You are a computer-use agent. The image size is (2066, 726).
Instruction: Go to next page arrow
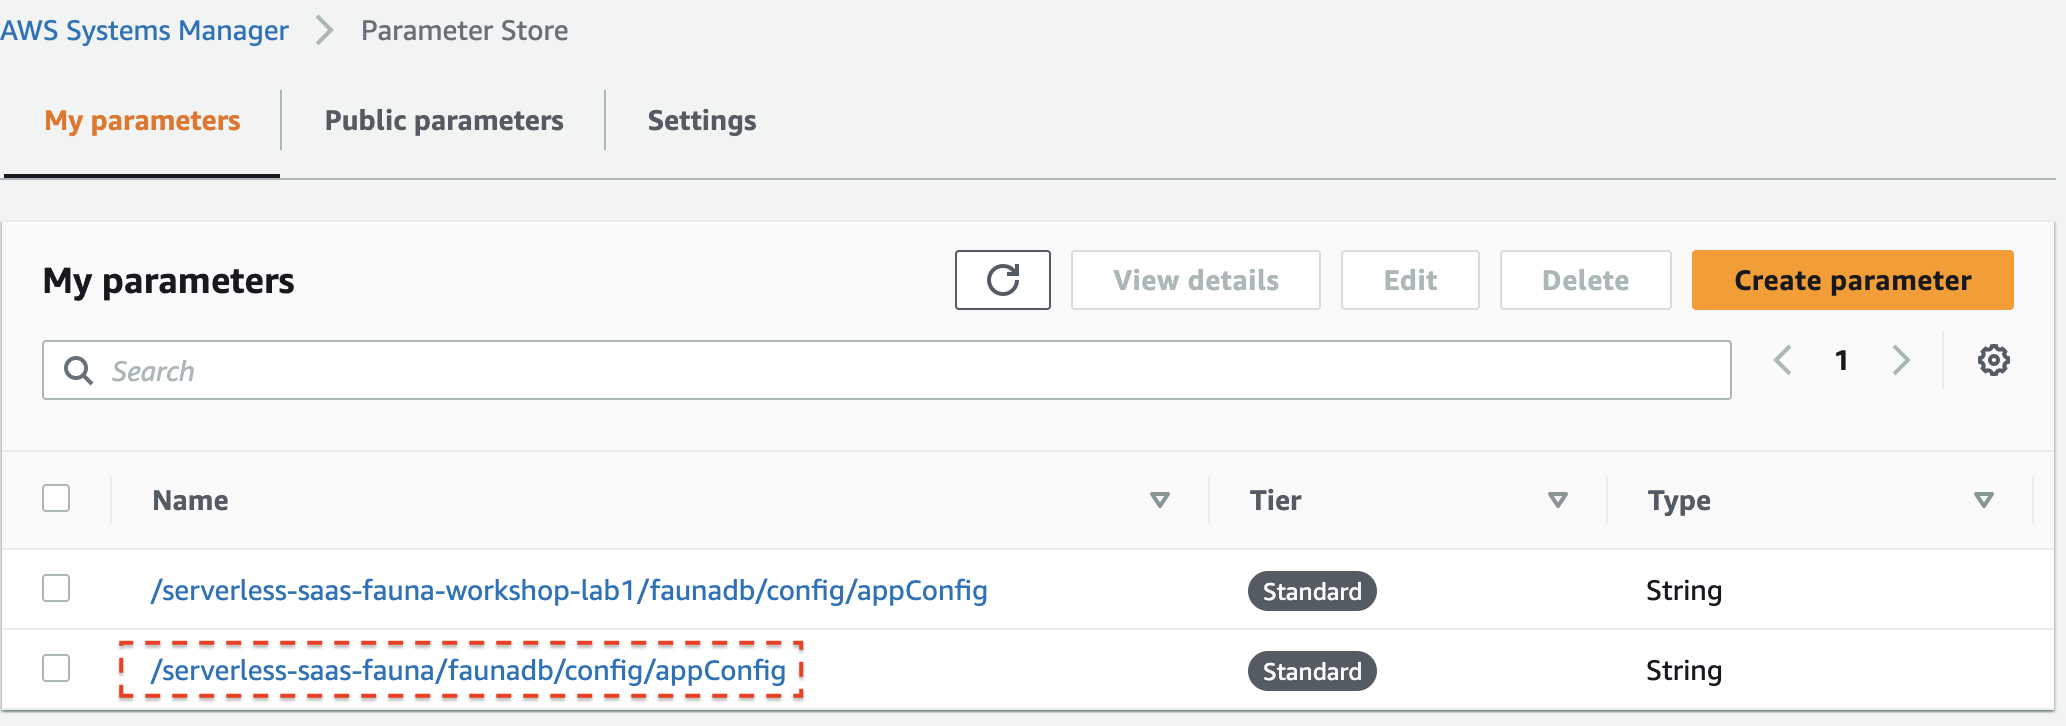pos(1901,360)
